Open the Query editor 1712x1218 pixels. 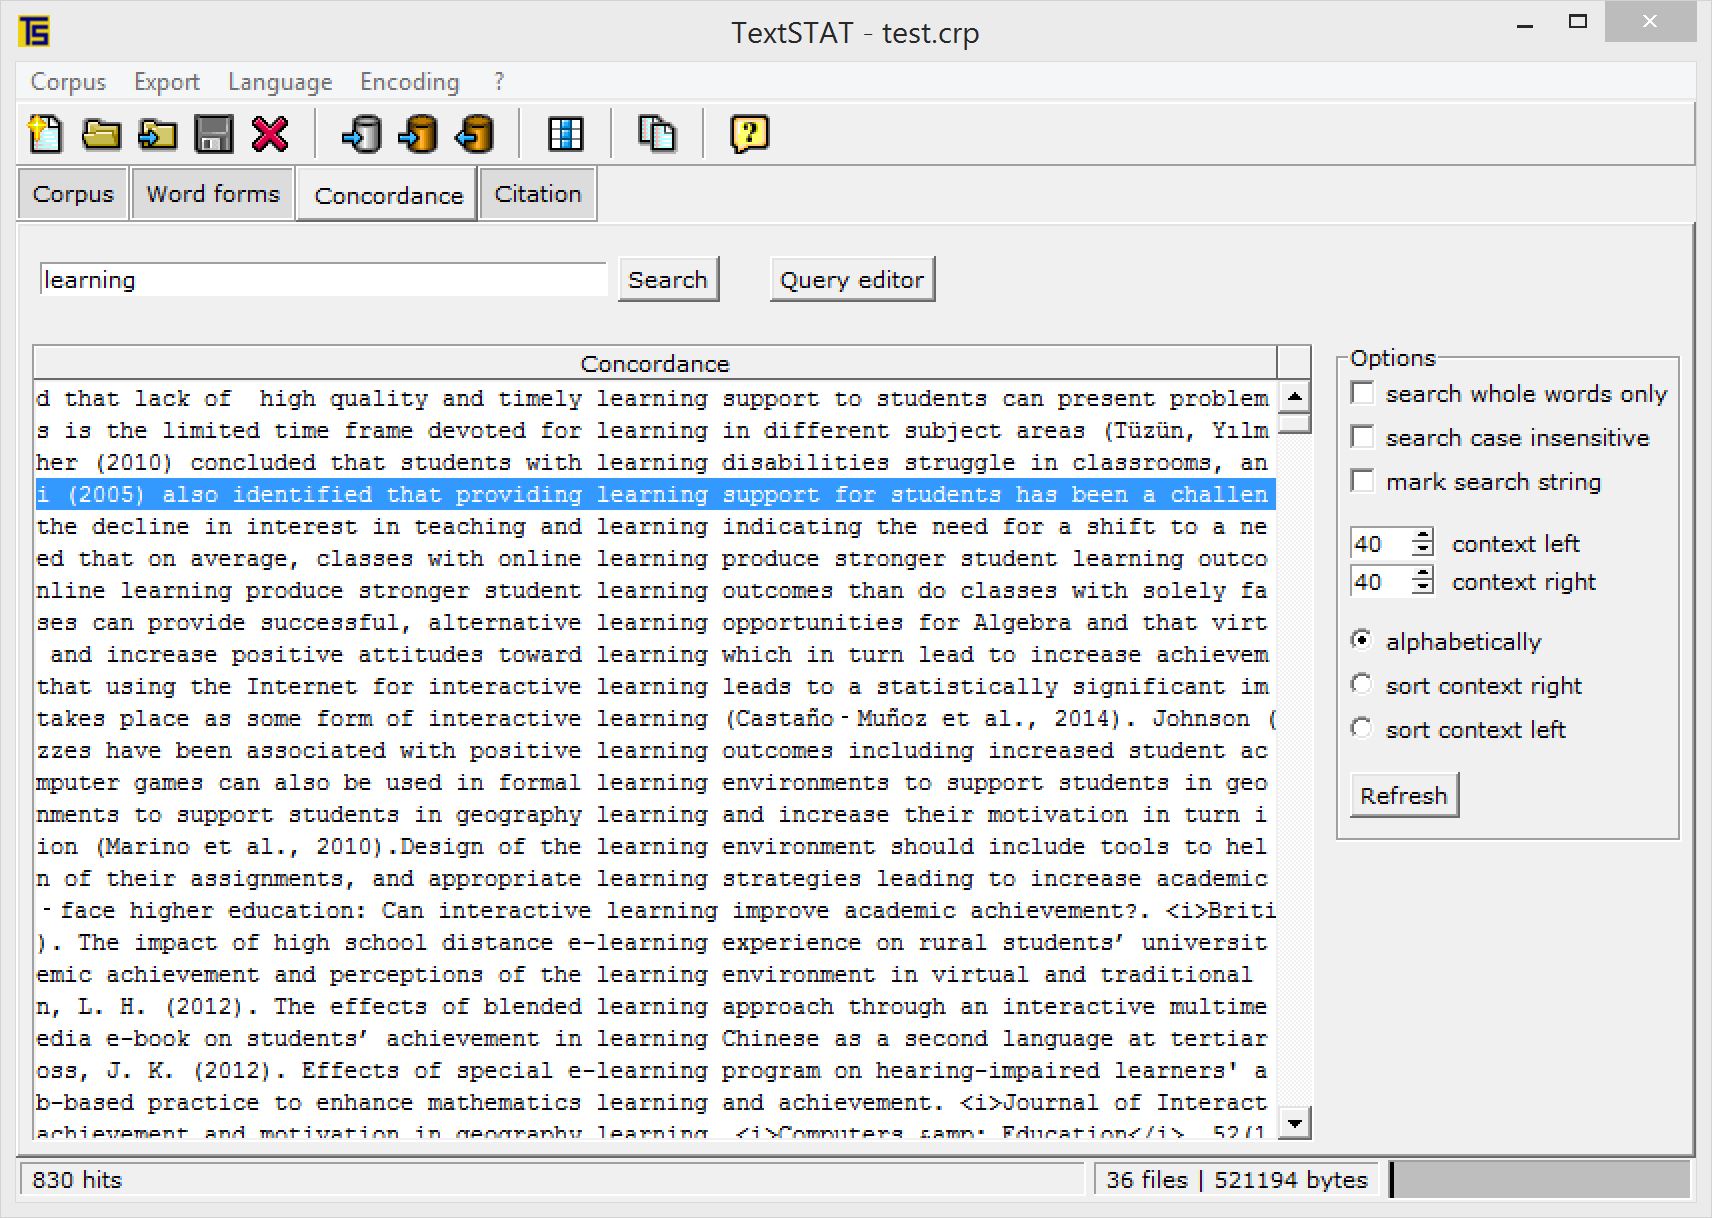tap(852, 280)
